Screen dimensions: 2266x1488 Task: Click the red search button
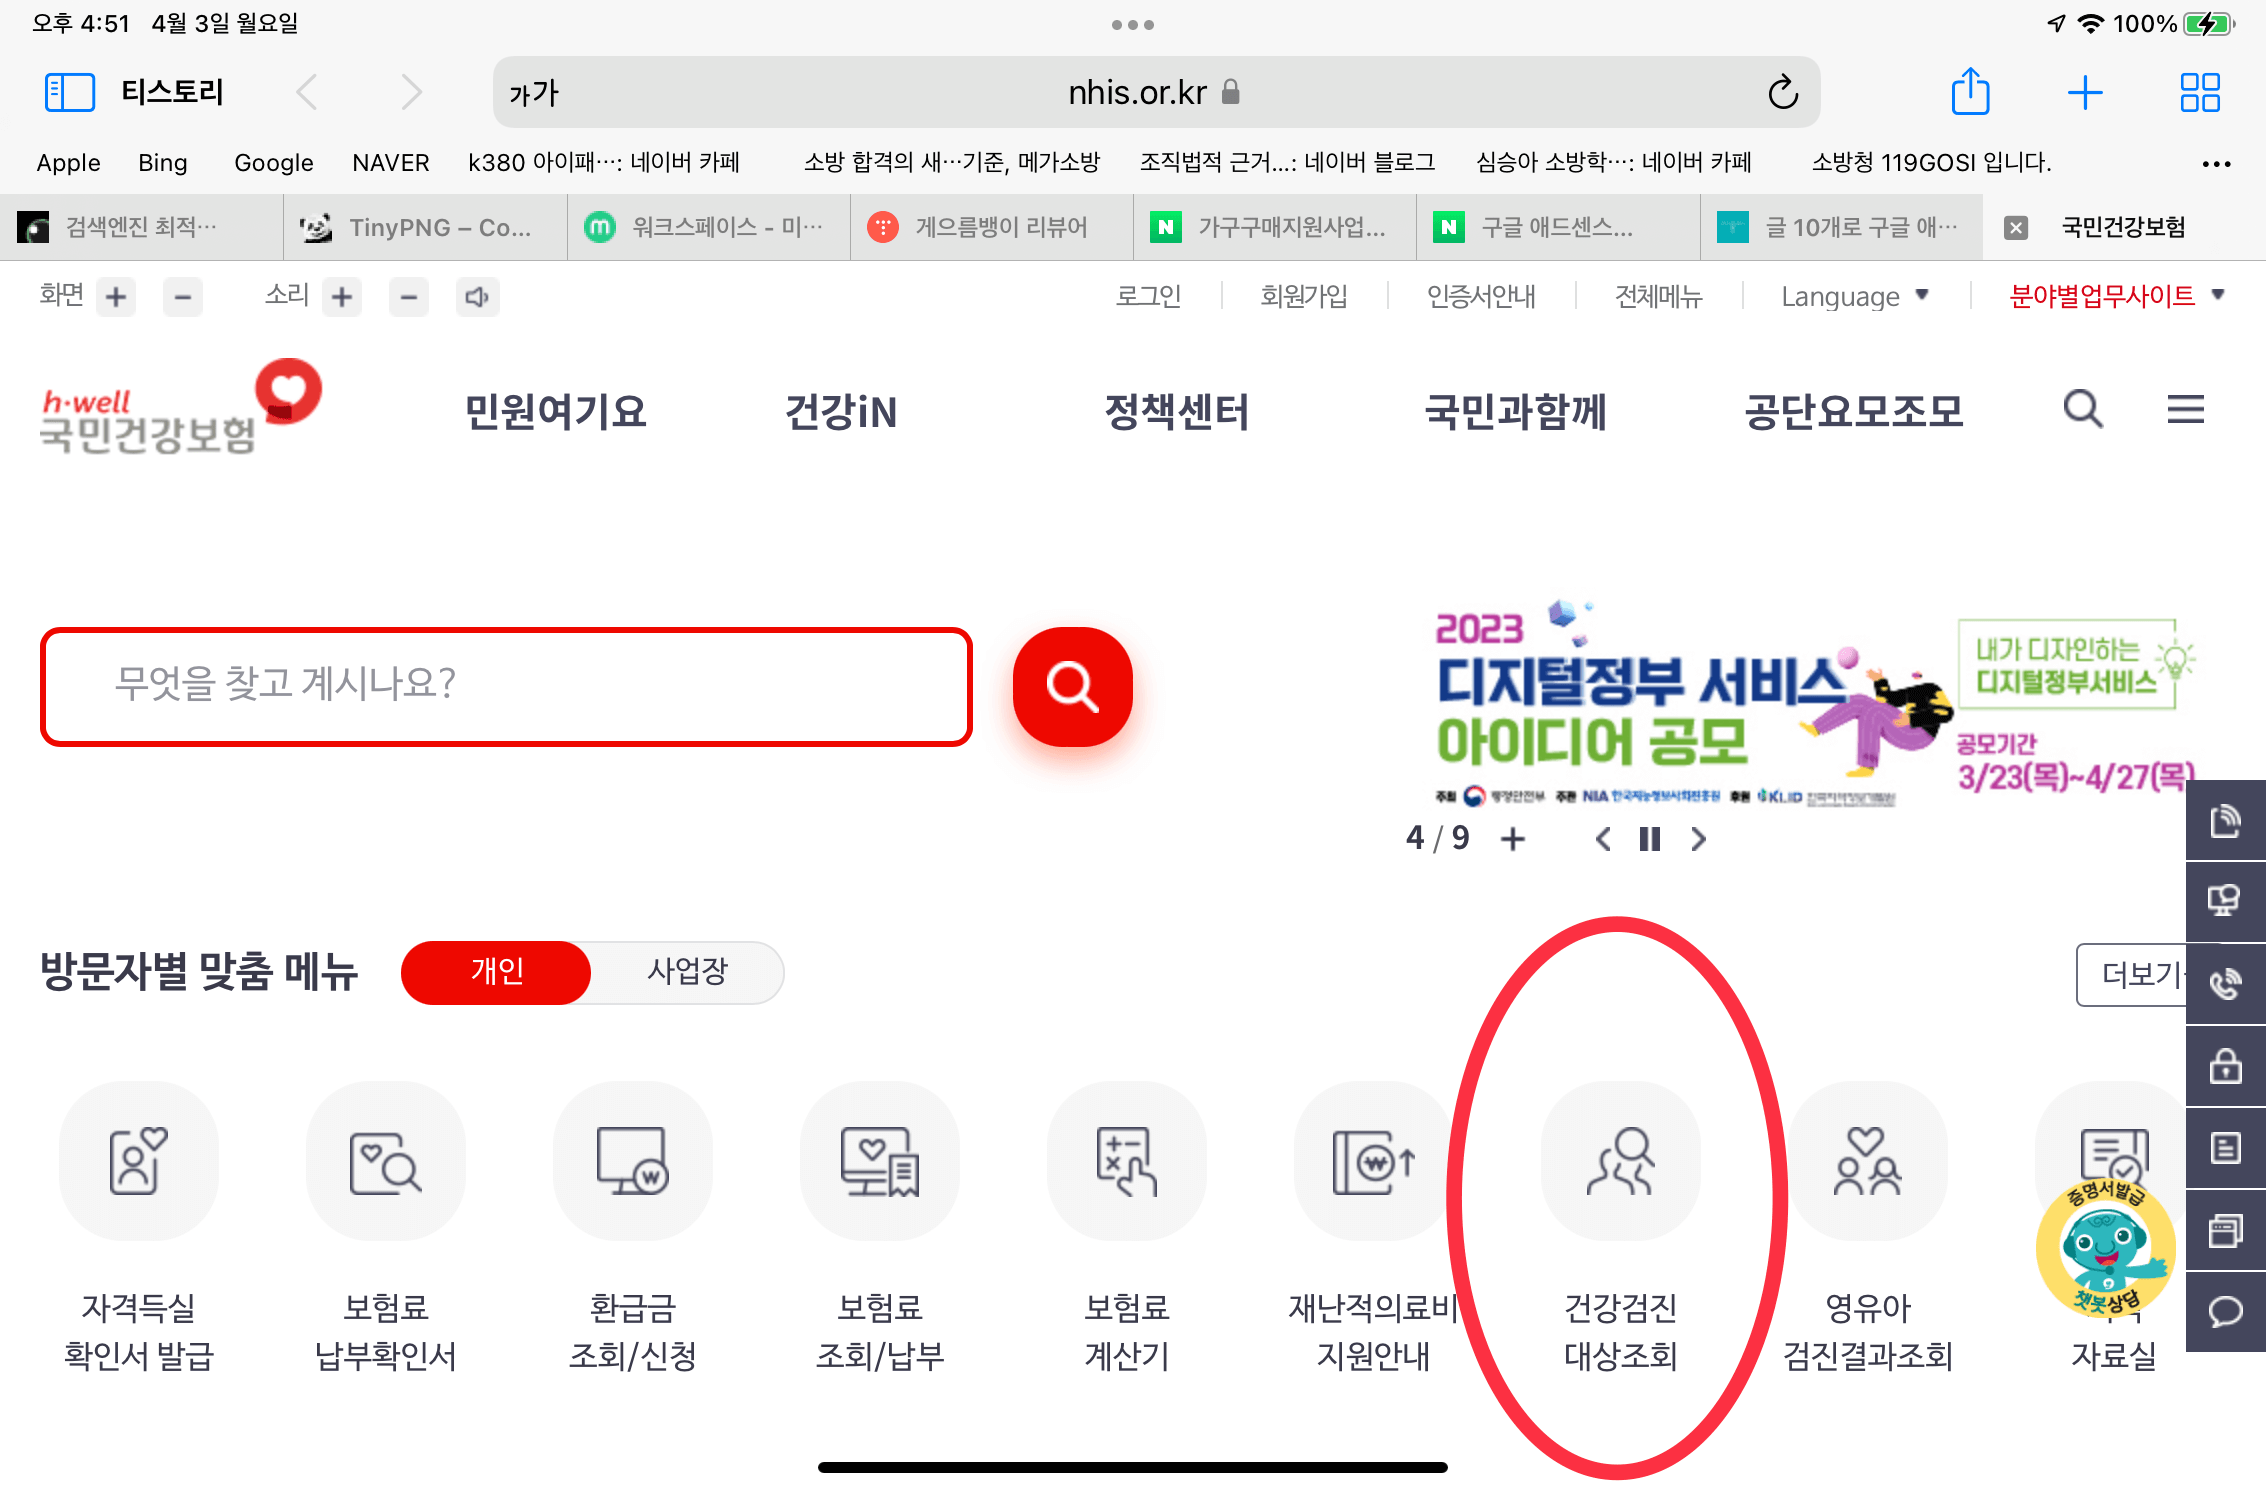(x=1072, y=687)
